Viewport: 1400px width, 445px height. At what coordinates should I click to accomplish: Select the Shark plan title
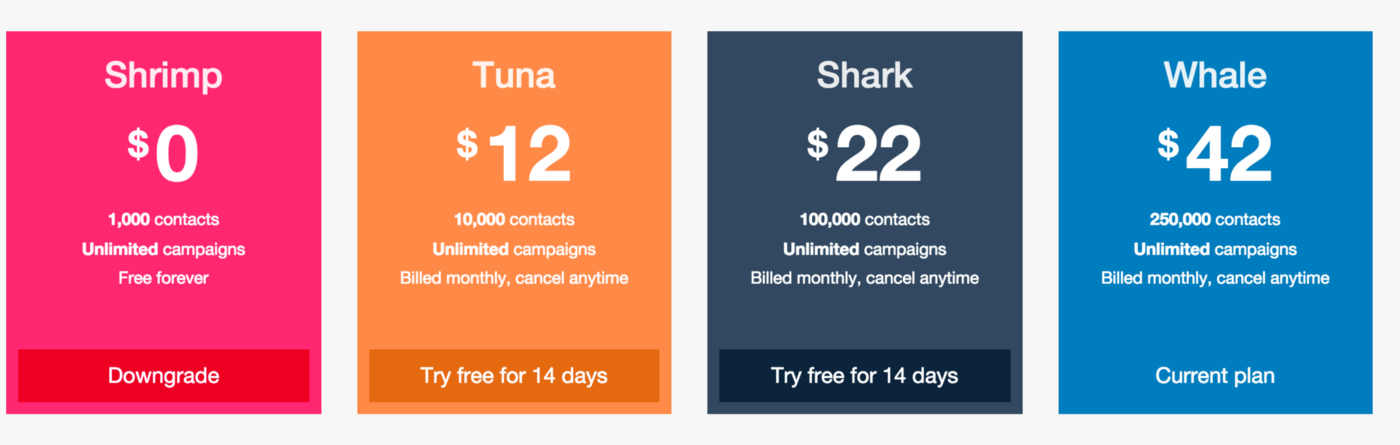(x=864, y=75)
